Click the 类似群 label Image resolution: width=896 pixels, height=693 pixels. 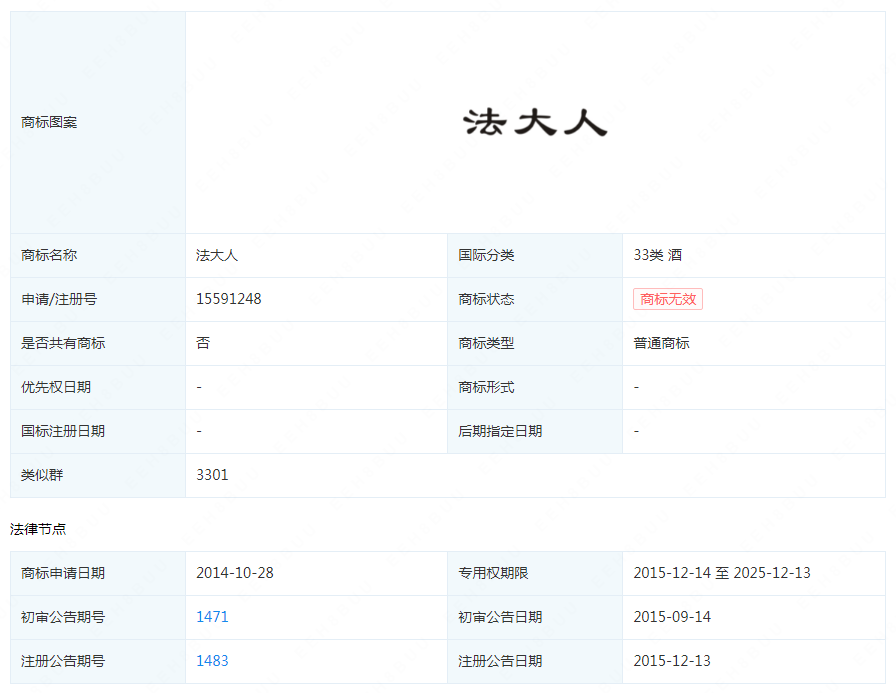point(42,475)
